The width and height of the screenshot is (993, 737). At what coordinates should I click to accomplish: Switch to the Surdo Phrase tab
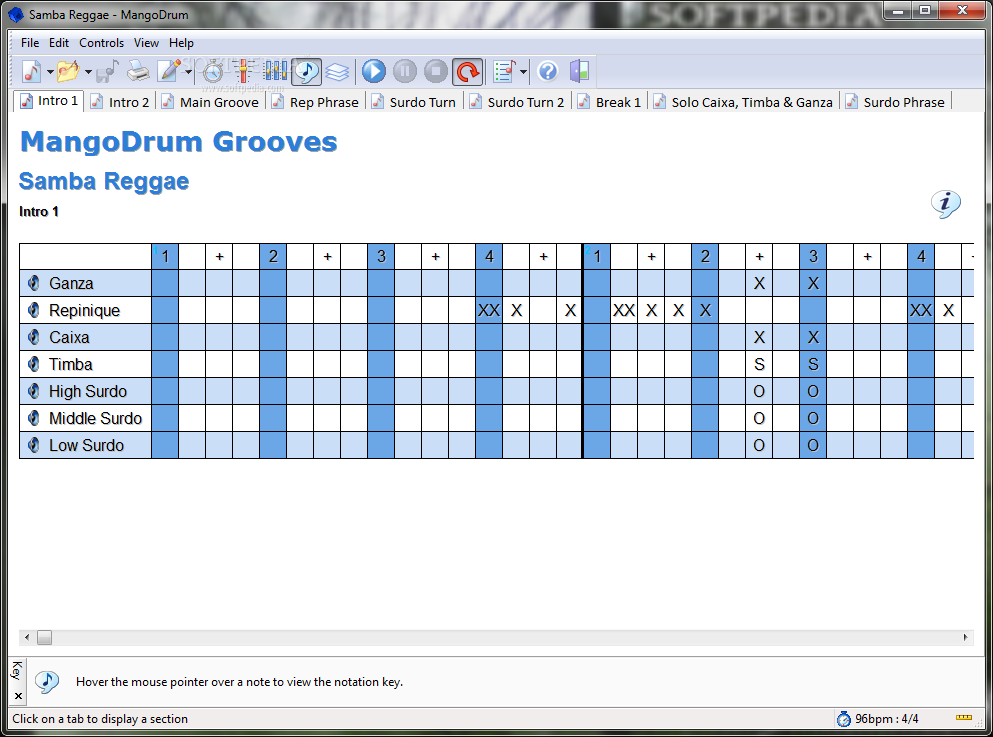click(894, 102)
